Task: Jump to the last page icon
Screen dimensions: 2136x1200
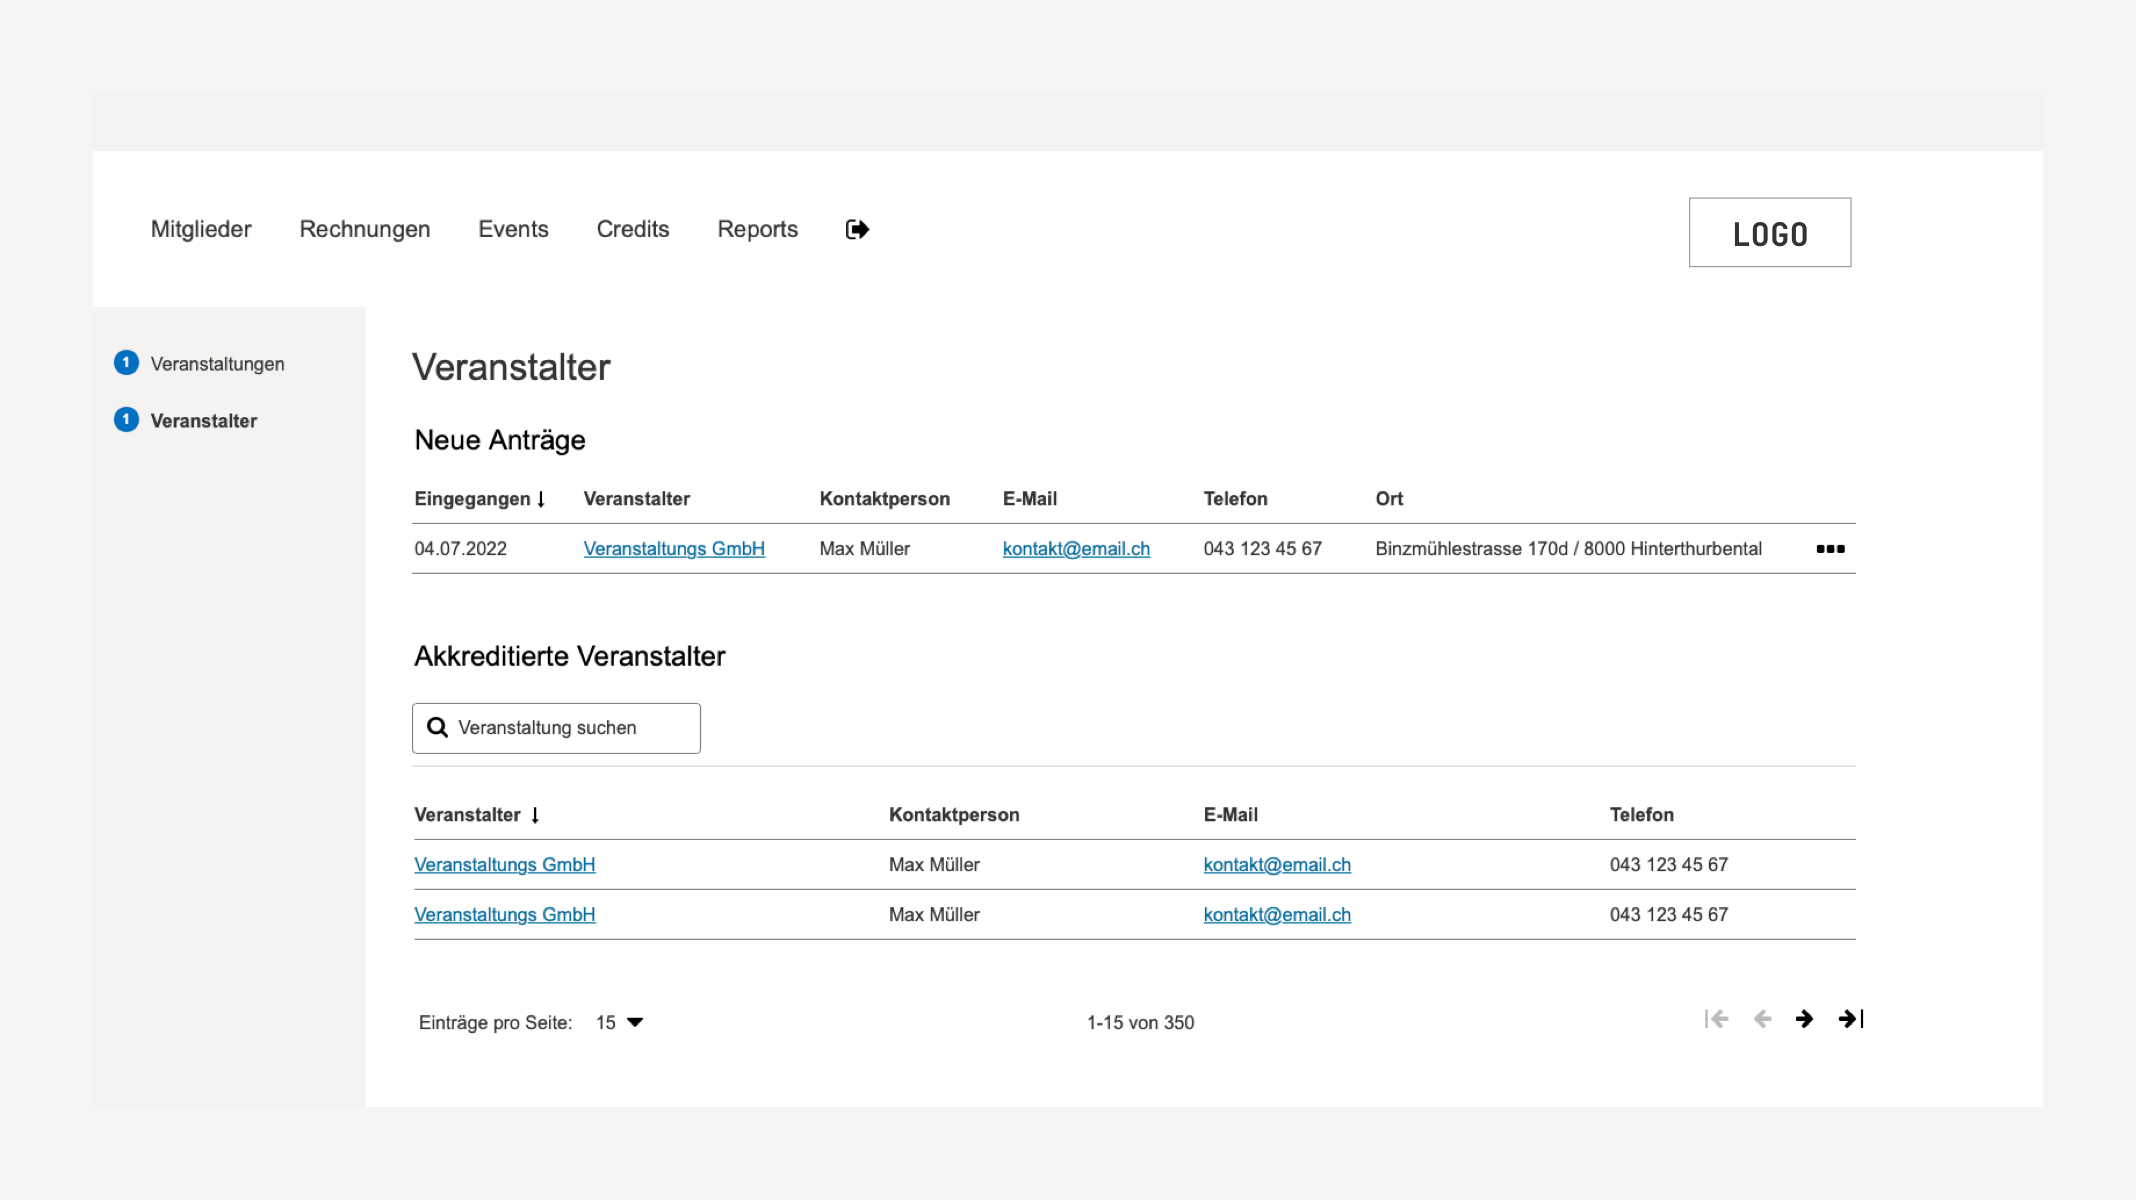Action: point(1849,1020)
